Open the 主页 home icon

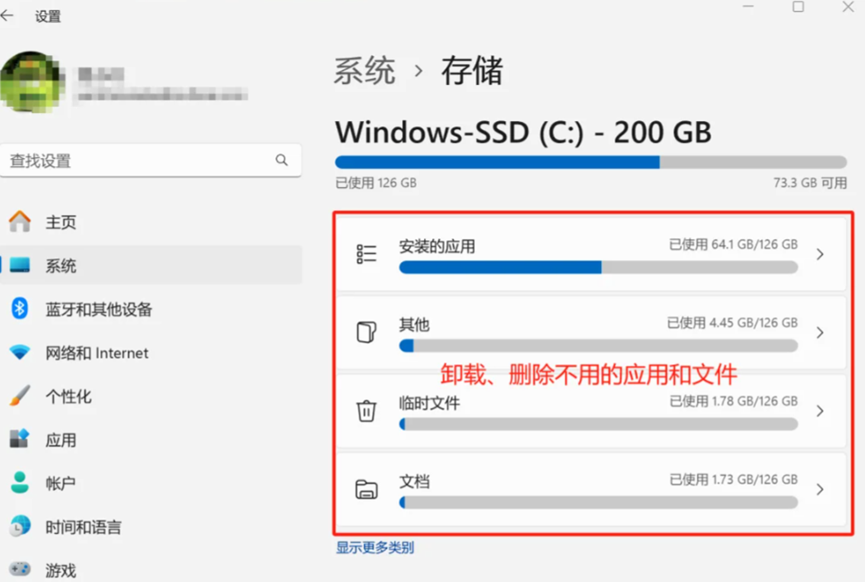(x=21, y=222)
